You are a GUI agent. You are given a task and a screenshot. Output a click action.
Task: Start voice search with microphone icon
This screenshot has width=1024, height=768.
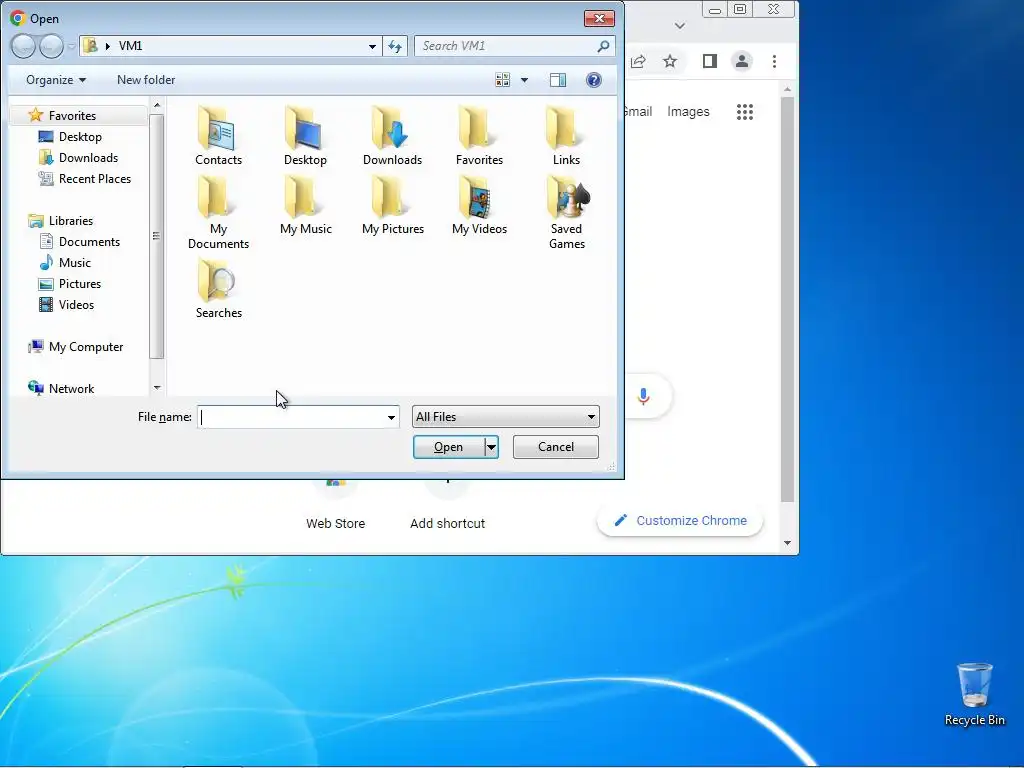coord(643,396)
